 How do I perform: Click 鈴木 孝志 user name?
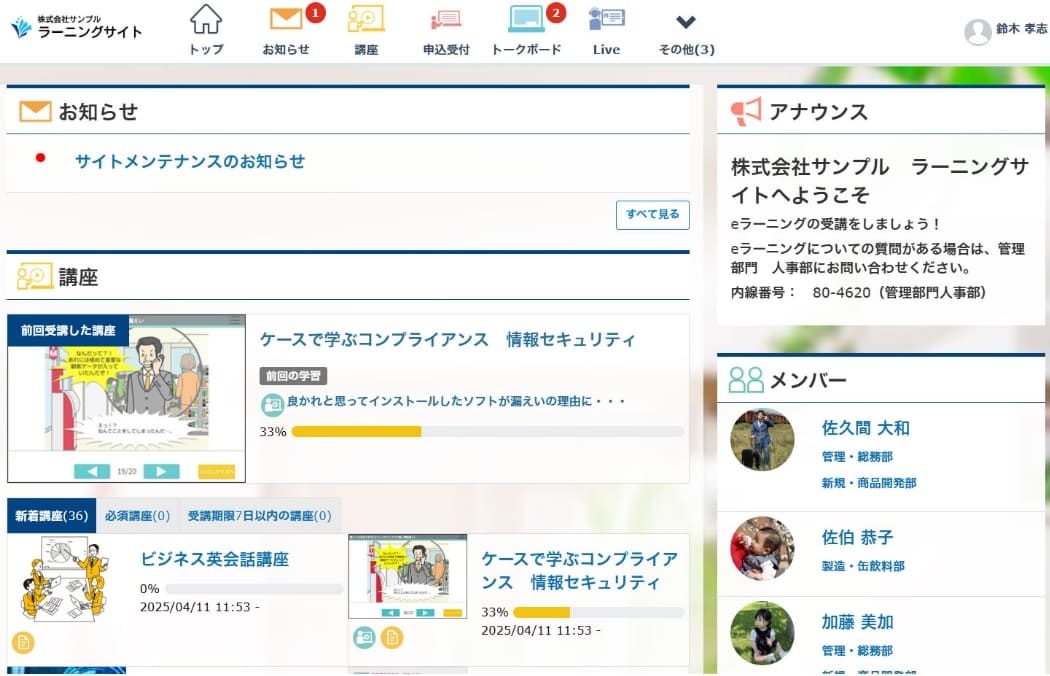(1021, 29)
